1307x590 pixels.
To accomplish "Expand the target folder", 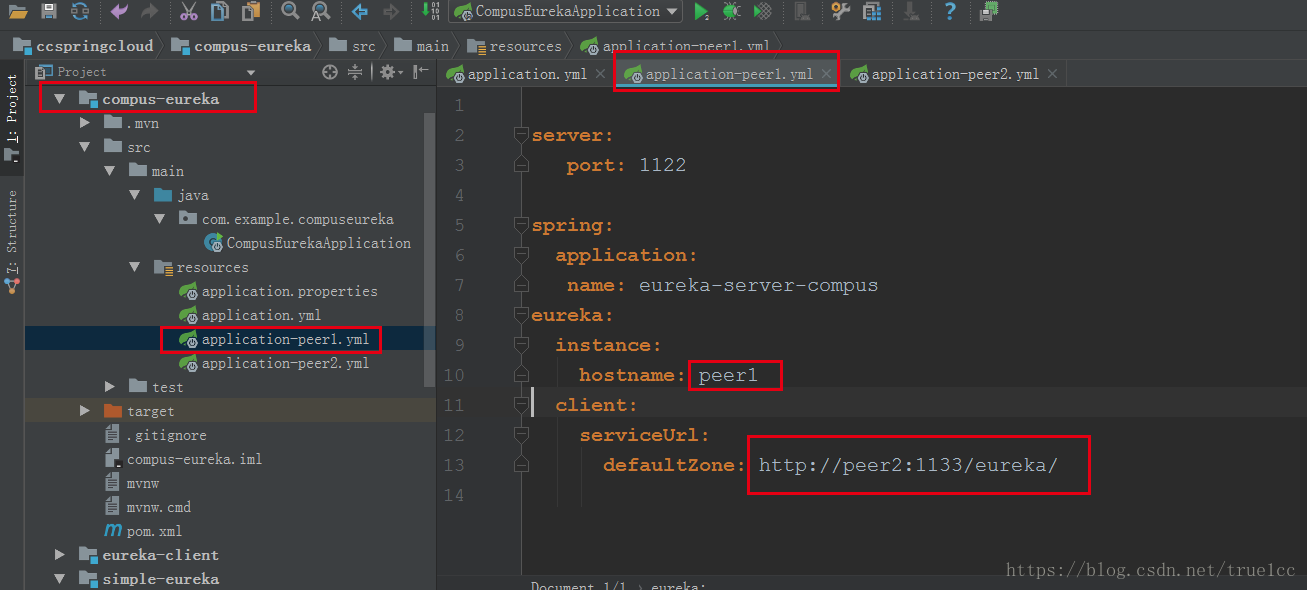I will point(85,411).
